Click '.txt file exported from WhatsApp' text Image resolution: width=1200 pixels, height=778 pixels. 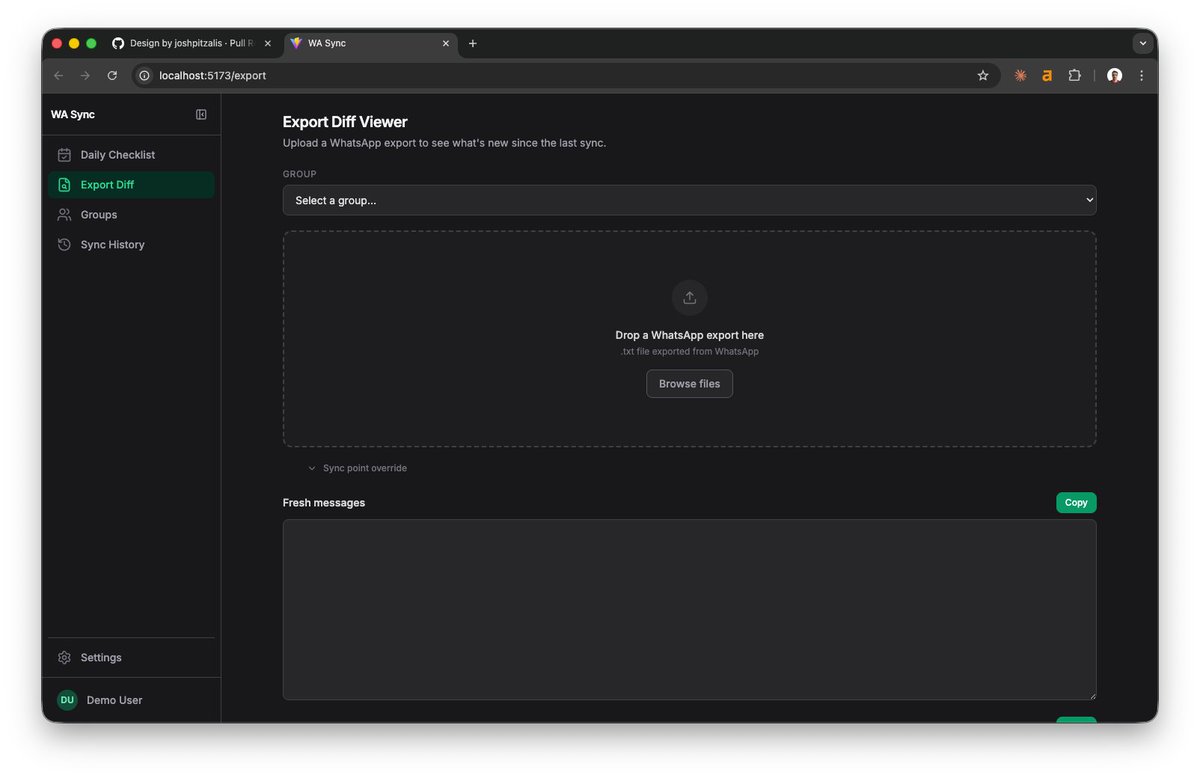690,352
